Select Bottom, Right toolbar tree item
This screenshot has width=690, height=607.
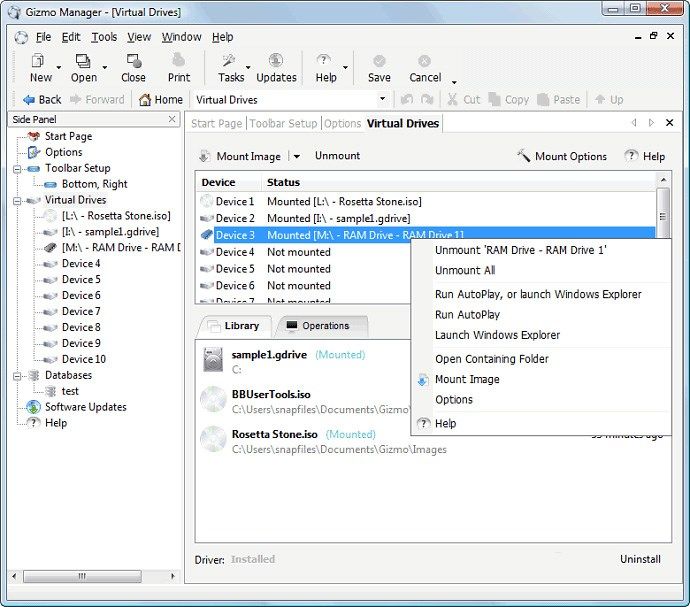pos(94,184)
